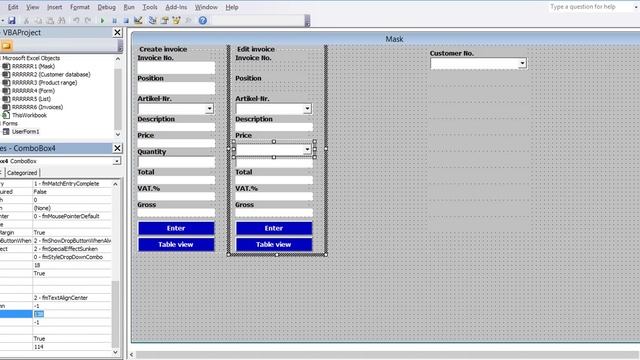Screen dimensions: 640x360
Task: Open the Debug menu
Action: coord(107,7)
